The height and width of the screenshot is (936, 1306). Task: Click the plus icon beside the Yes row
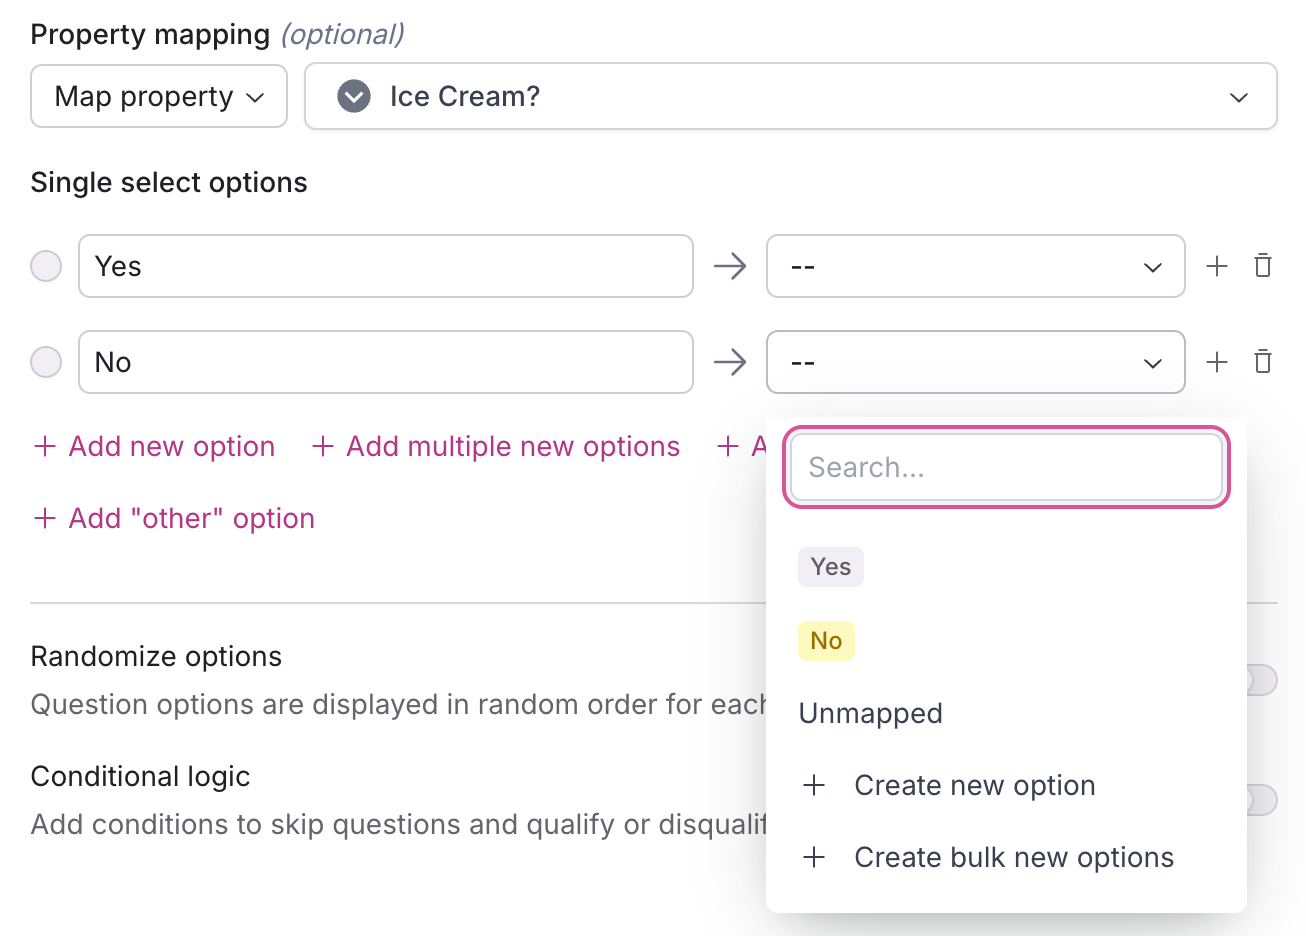click(1216, 266)
